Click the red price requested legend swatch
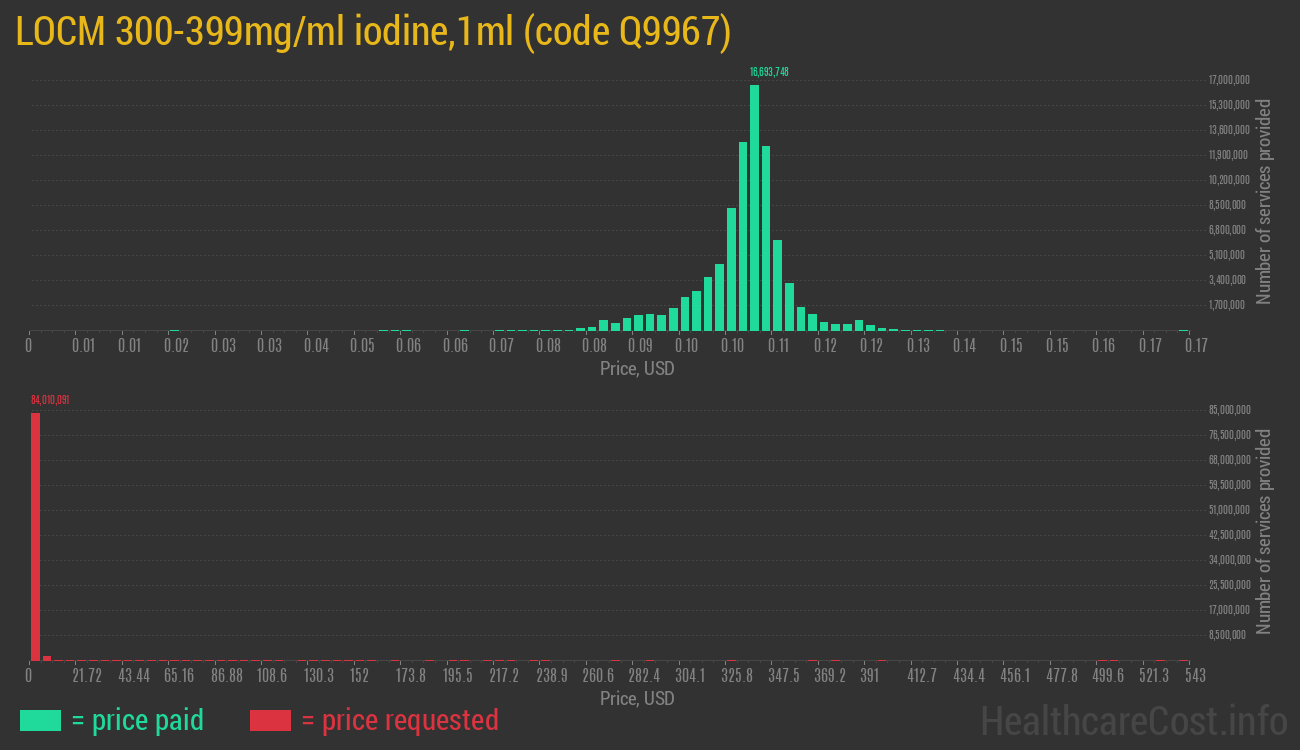 pyautogui.click(x=270, y=720)
